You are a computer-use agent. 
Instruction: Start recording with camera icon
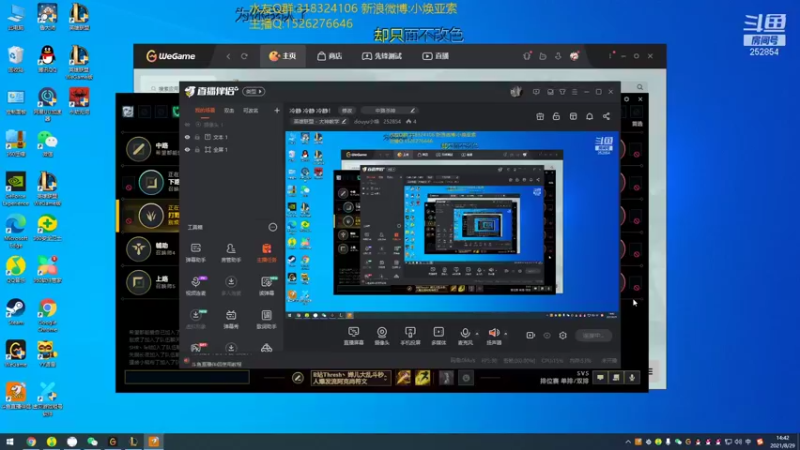(531, 336)
